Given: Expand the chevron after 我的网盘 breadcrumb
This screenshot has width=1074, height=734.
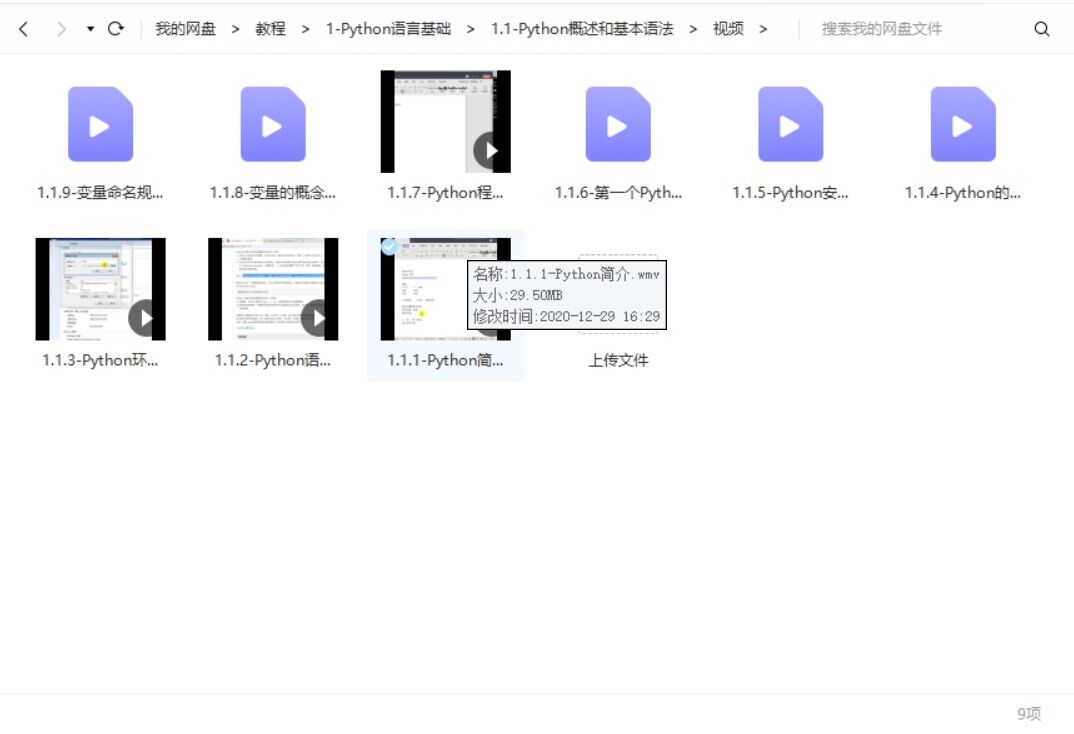Looking at the screenshot, I should click(236, 29).
